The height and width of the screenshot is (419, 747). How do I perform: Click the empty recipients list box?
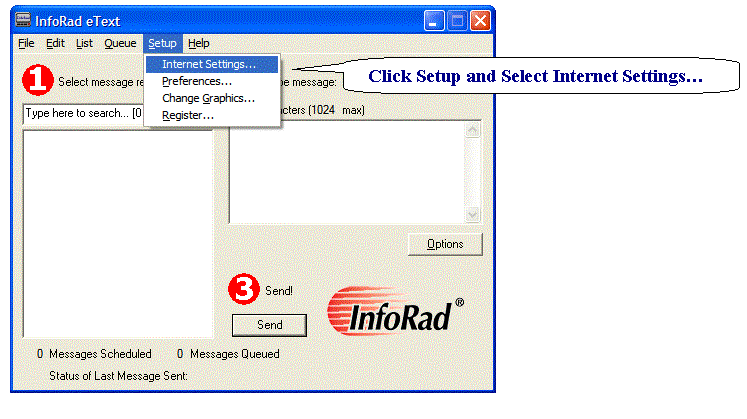(x=118, y=234)
